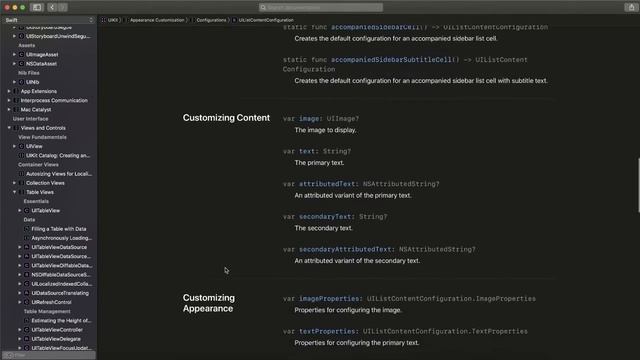Click the UITableViewDataSource protocol icon
Image resolution: width=640 pixels, height=360 pixels.
click(27, 247)
